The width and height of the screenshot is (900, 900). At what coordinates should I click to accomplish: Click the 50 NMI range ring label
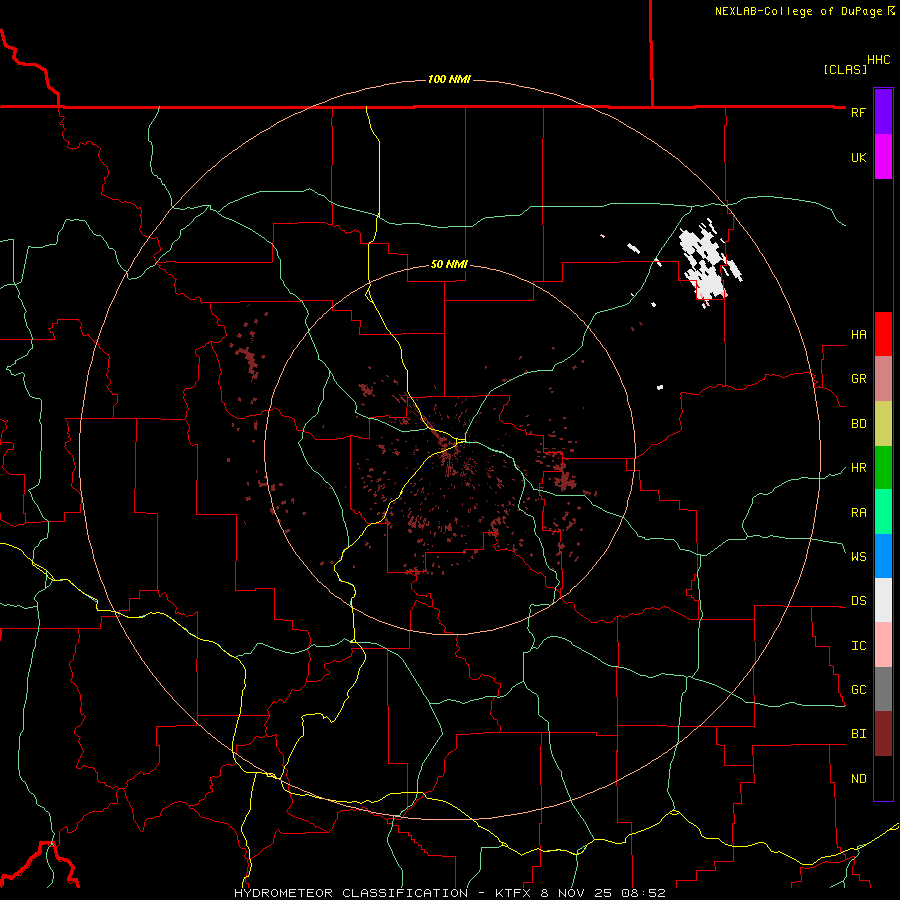coord(449,265)
